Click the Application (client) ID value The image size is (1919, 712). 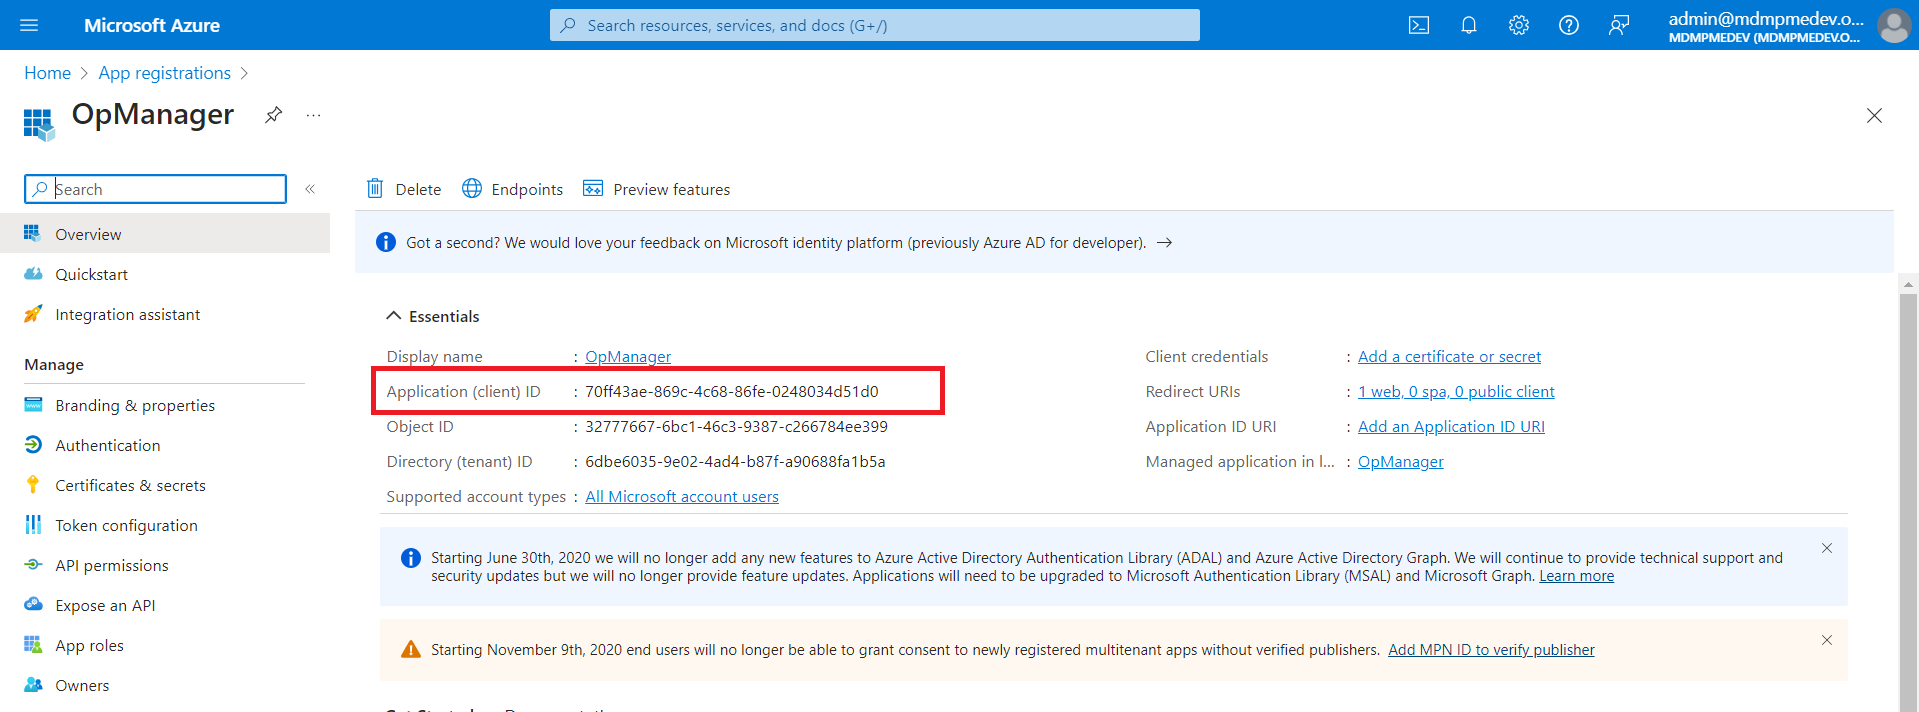[x=731, y=392]
